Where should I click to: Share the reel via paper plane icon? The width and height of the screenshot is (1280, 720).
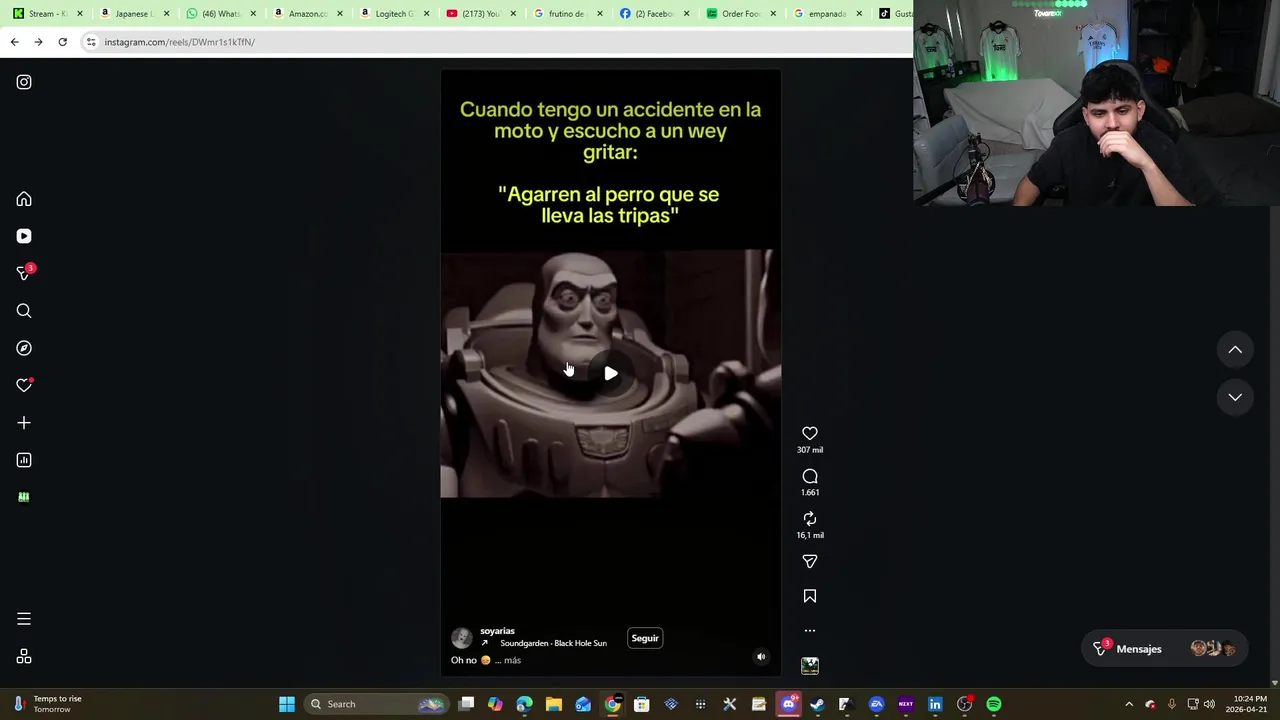pyautogui.click(x=810, y=561)
